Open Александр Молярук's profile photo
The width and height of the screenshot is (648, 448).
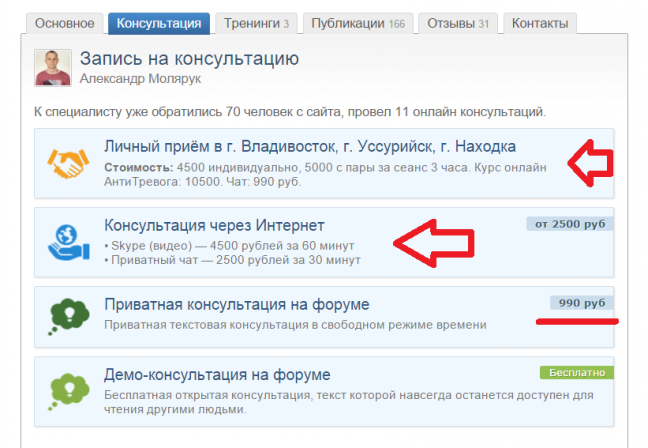tap(52, 67)
